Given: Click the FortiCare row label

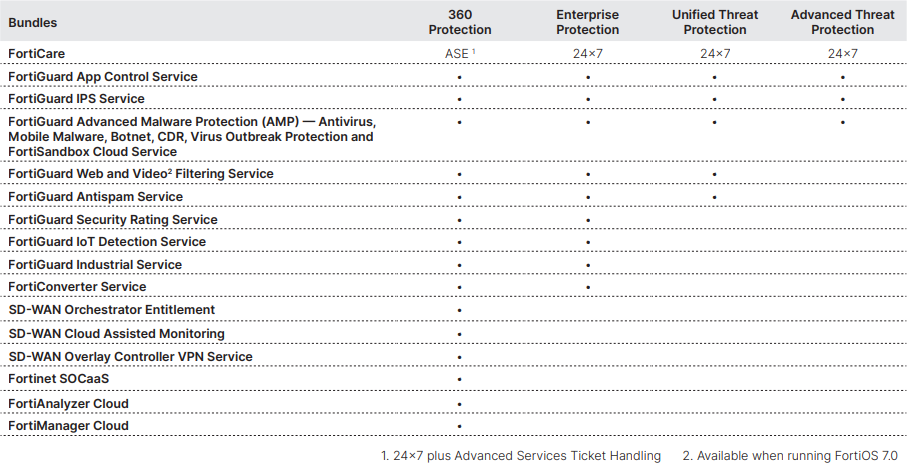Looking at the screenshot, I should (36, 54).
